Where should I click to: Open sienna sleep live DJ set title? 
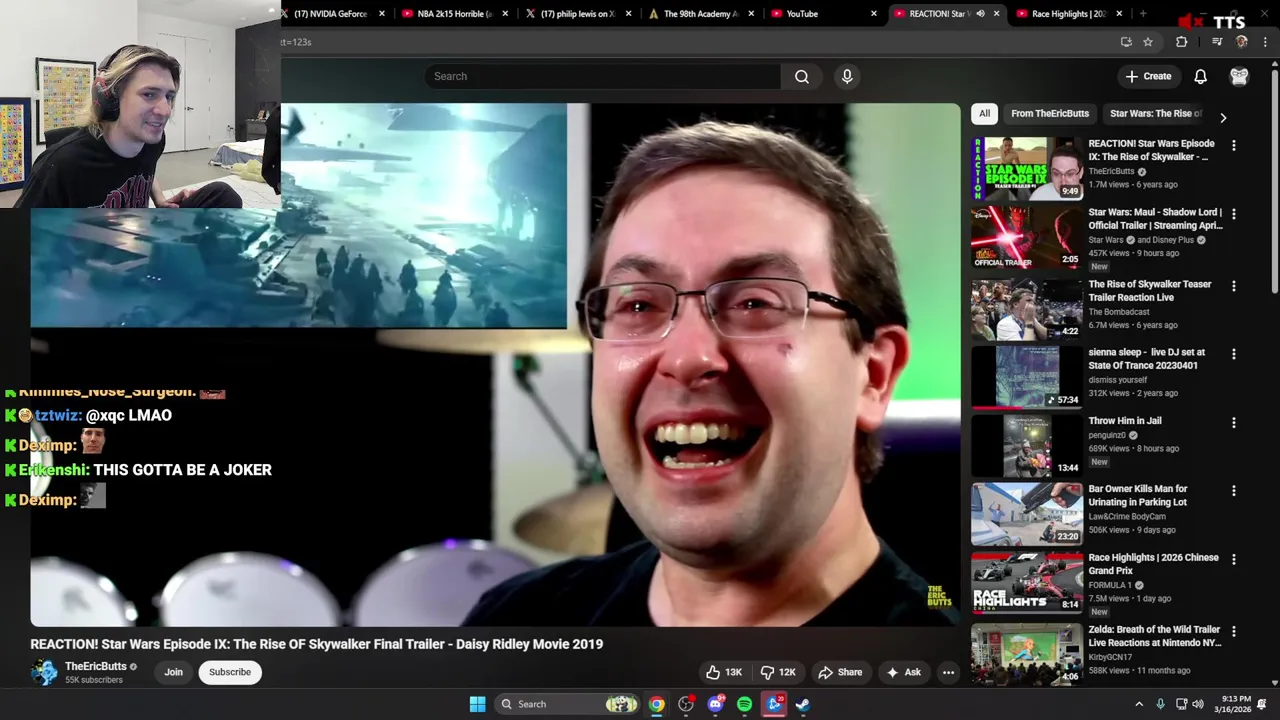pos(1147,358)
